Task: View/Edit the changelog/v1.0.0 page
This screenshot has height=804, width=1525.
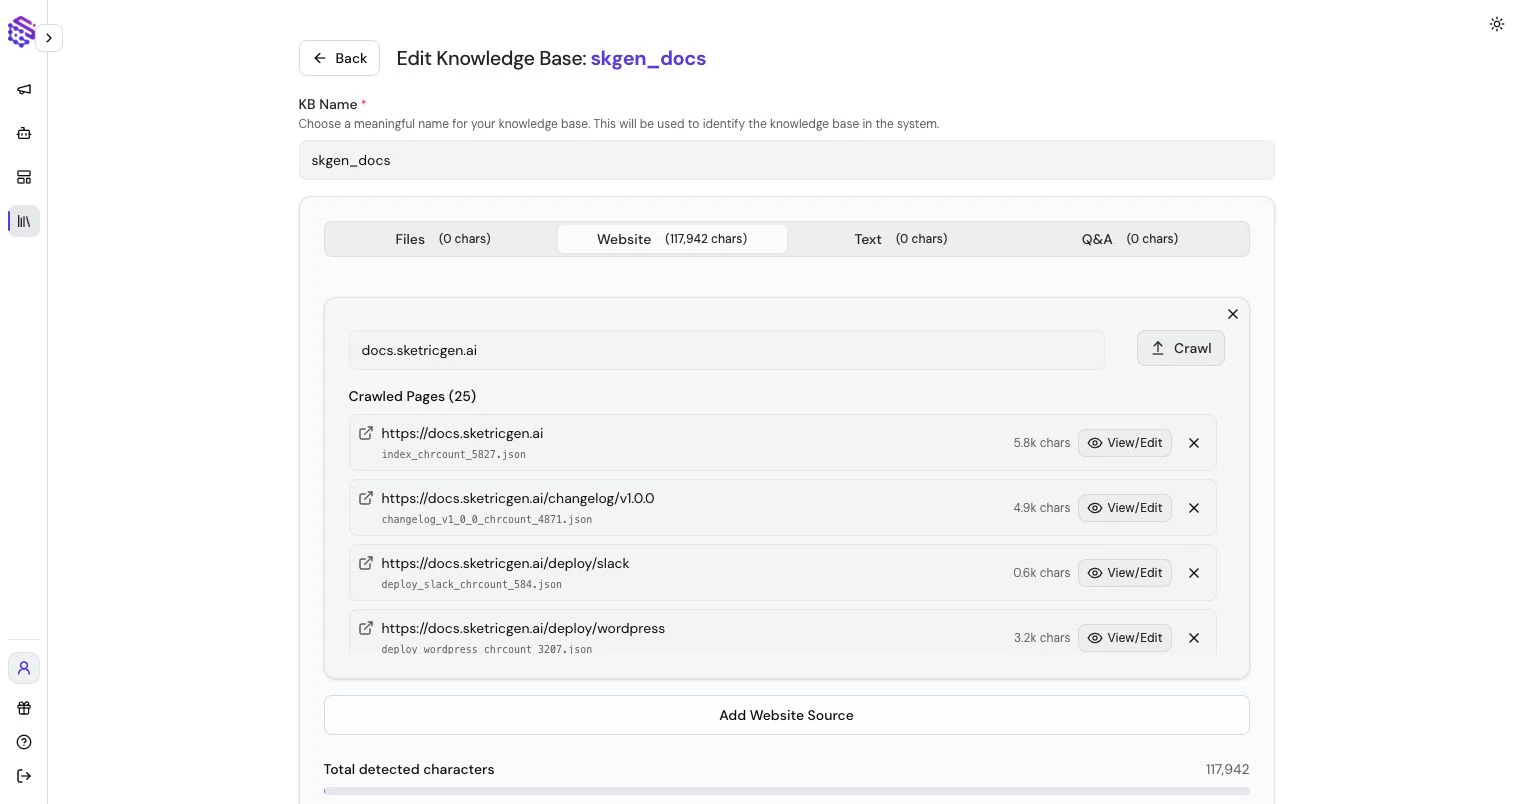Action: pyautogui.click(x=1125, y=508)
